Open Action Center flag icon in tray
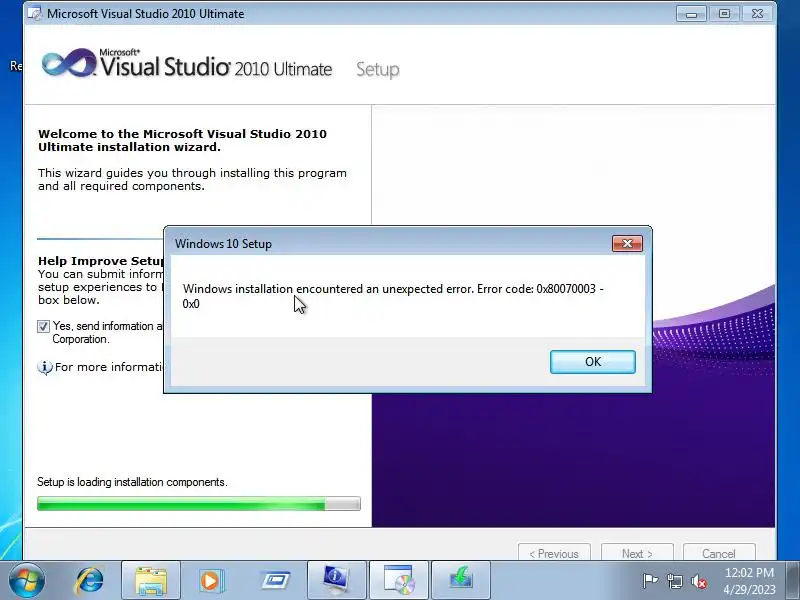Viewport: 800px width, 600px height. 650,581
